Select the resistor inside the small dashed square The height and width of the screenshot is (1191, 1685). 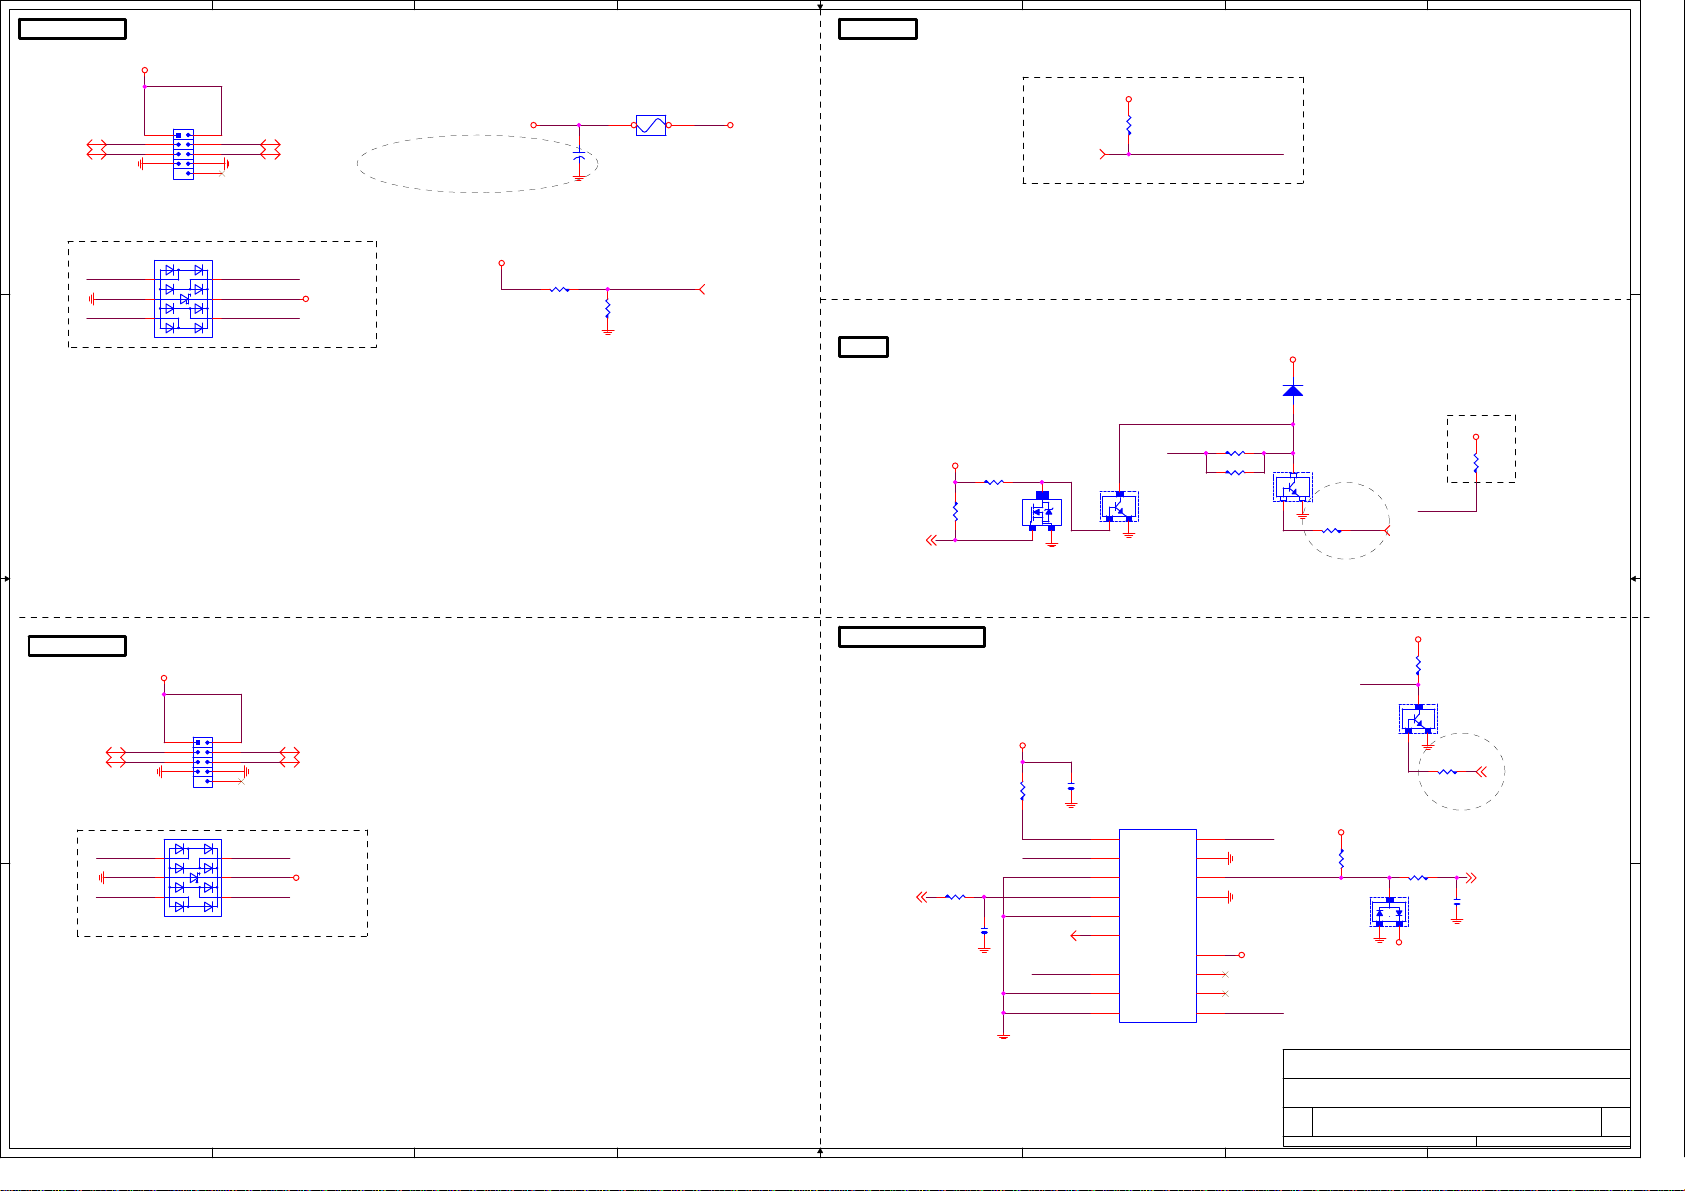[x=1476, y=462]
